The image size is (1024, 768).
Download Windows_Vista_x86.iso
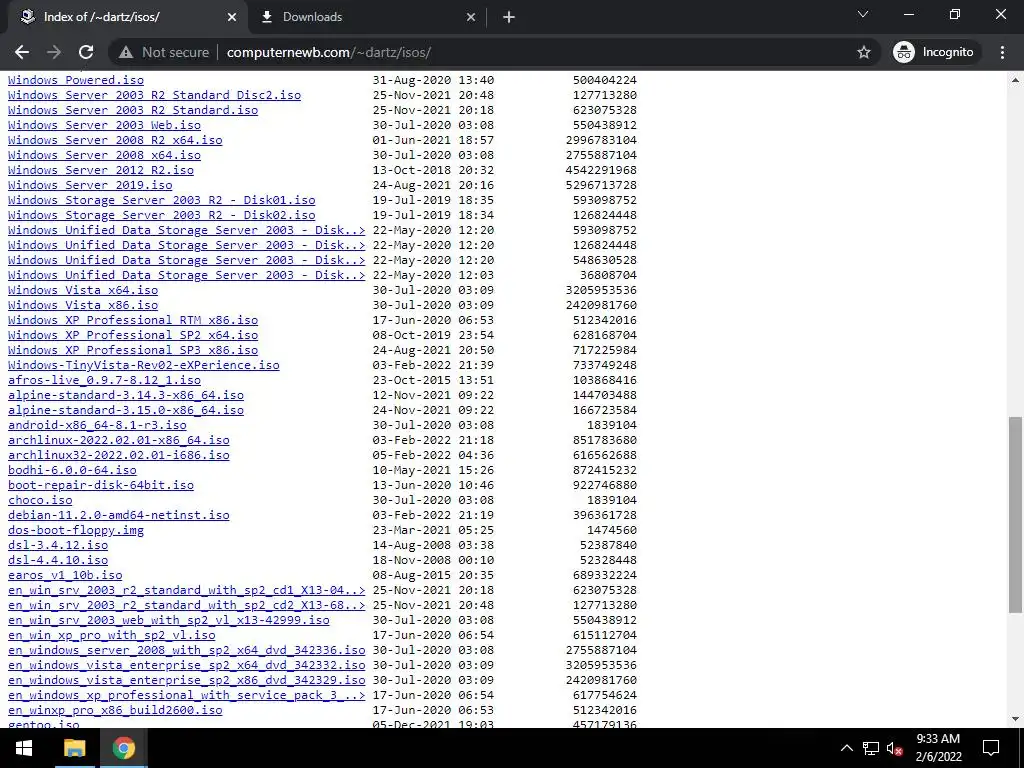[x=83, y=305]
